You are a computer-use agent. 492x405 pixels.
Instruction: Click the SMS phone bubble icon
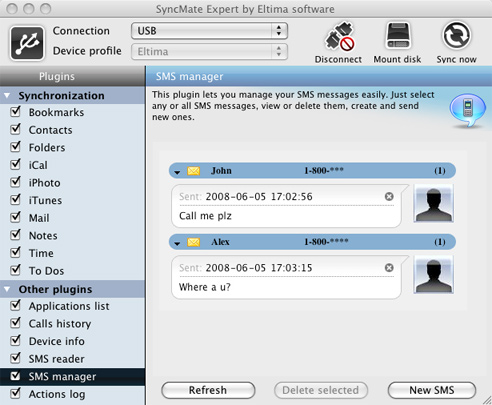(468, 110)
